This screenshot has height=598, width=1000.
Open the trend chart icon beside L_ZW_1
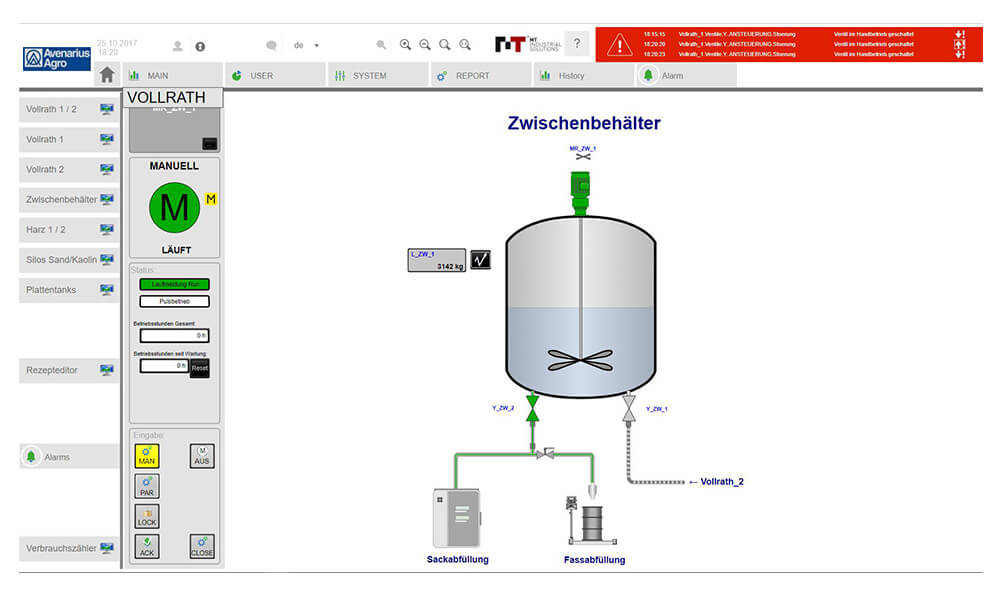480,259
